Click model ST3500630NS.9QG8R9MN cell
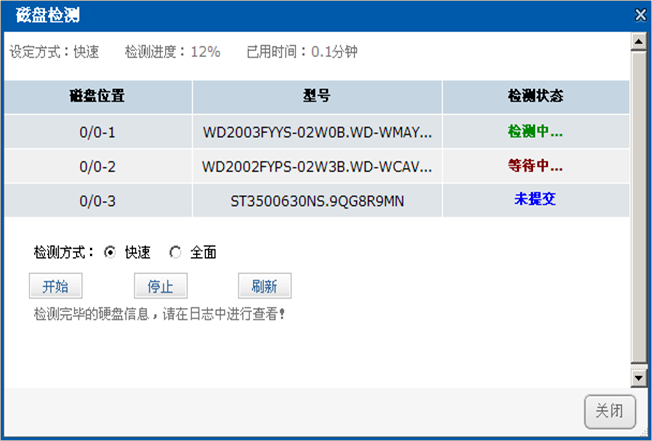Image resolution: width=652 pixels, height=441 pixels. pos(317,201)
